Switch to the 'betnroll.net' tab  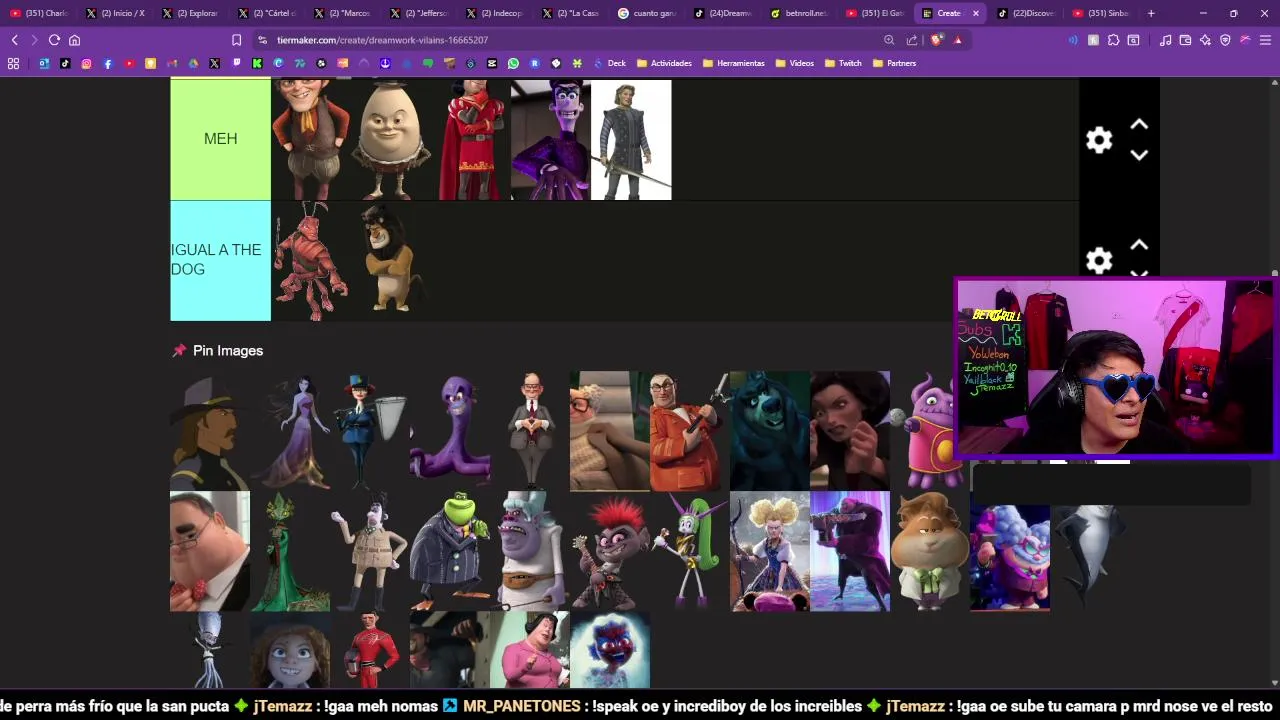click(797, 13)
